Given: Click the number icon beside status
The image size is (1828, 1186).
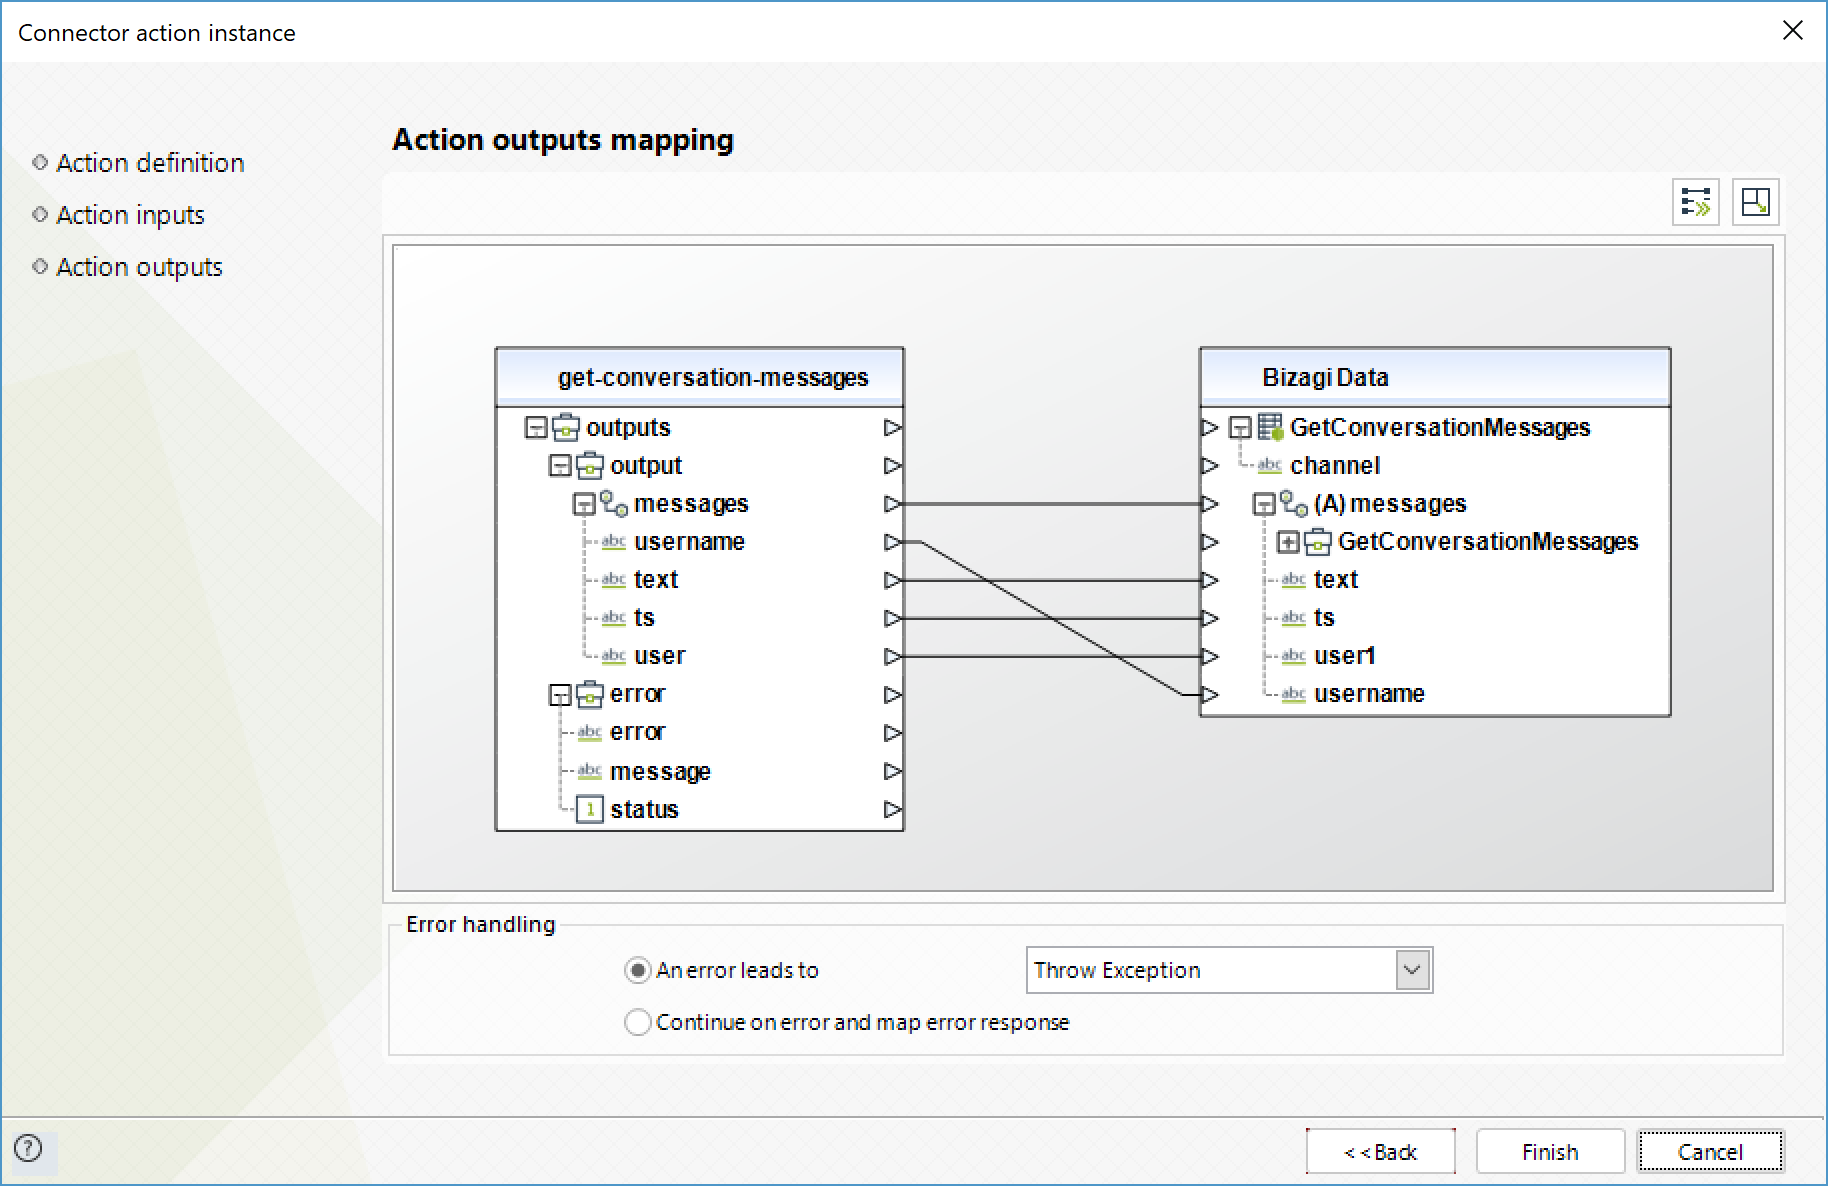Looking at the screenshot, I should [x=590, y=809].
